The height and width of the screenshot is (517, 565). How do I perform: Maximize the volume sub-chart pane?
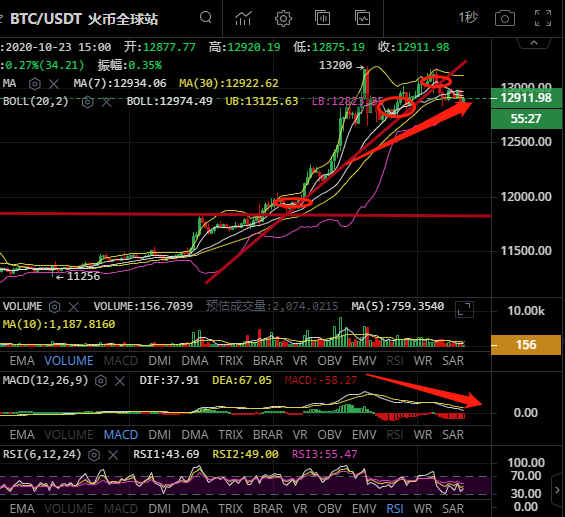(464, 309)
